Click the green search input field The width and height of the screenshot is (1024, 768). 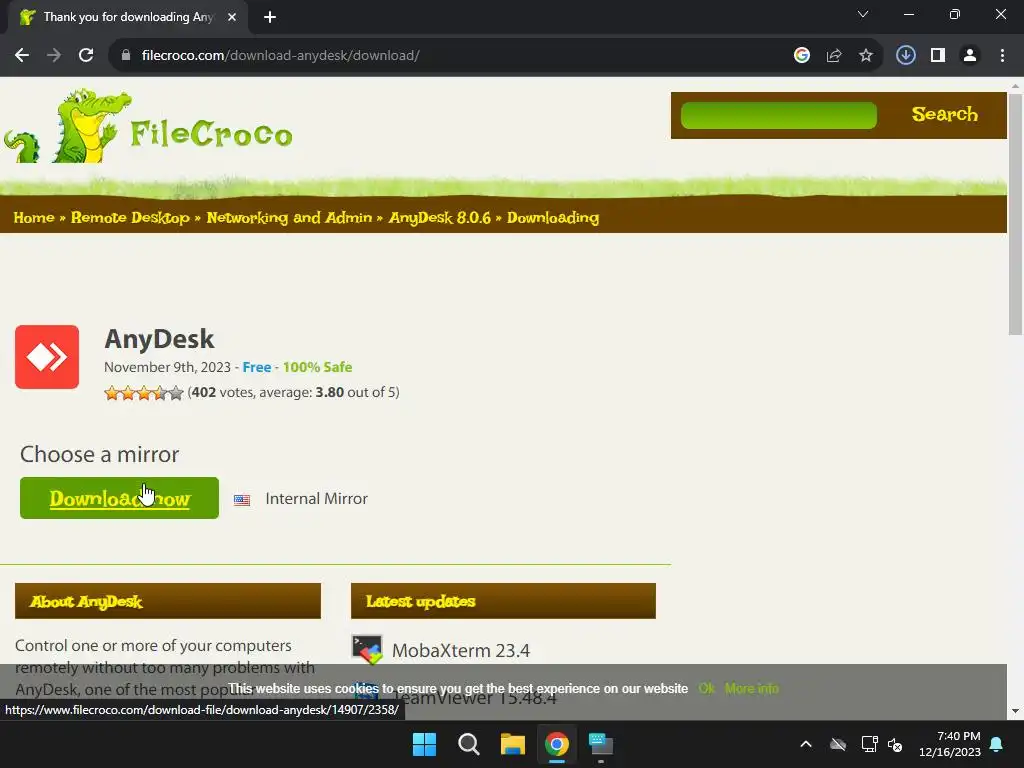(778, 115)
